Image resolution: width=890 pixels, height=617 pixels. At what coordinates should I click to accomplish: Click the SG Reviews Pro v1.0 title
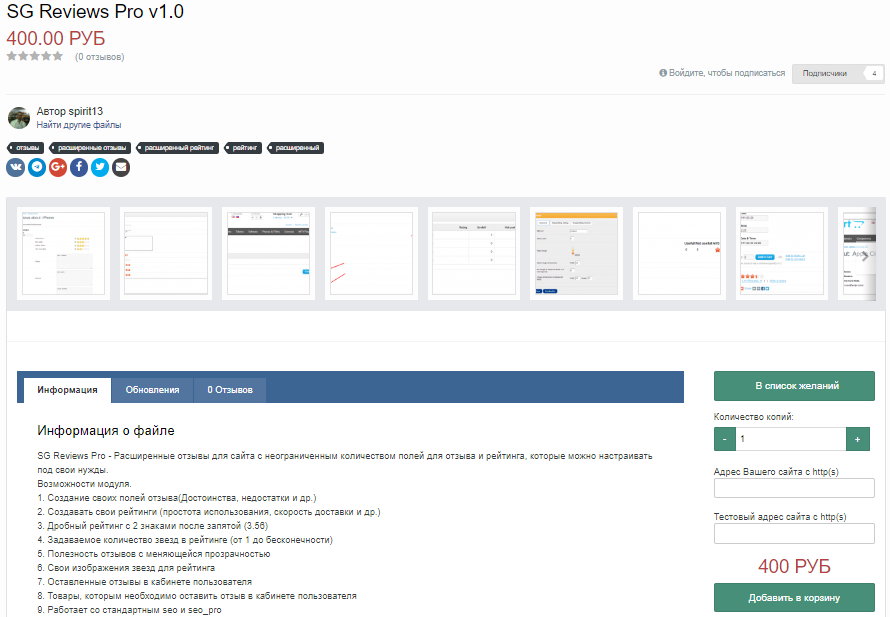point(95,11)
